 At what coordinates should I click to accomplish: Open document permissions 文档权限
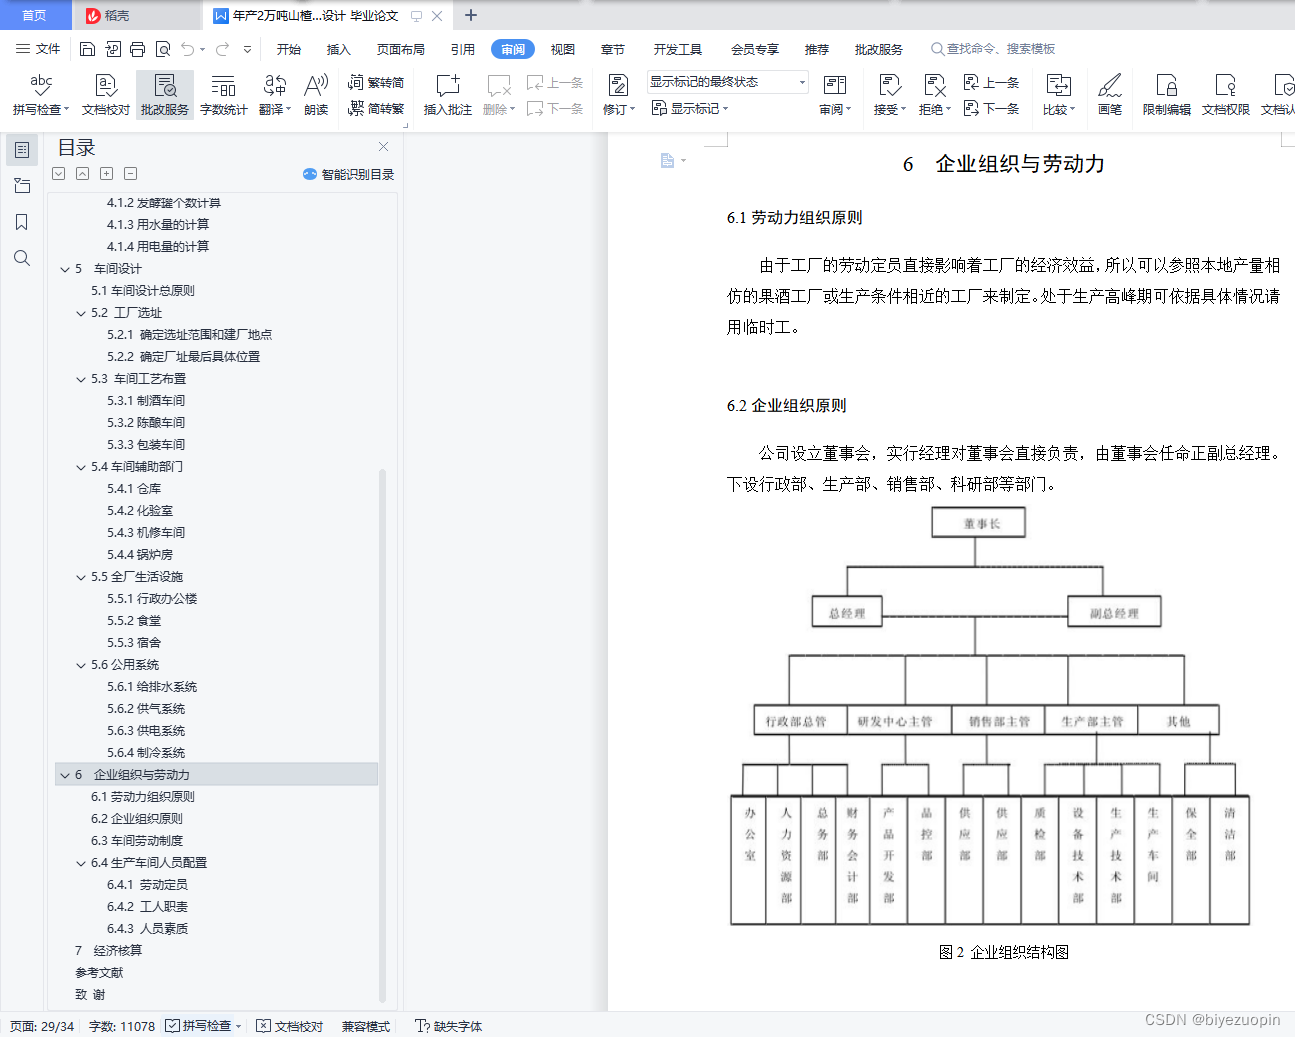click(x=1226, y=95)
